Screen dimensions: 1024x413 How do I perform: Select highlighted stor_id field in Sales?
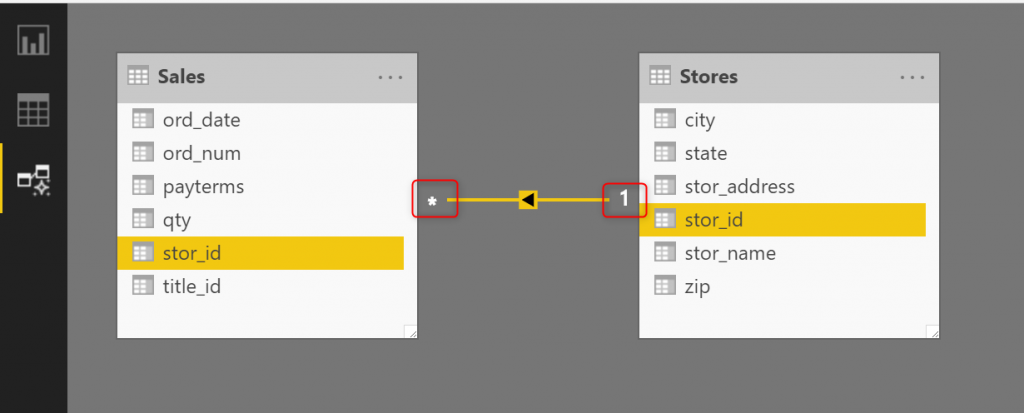[191, 253]
